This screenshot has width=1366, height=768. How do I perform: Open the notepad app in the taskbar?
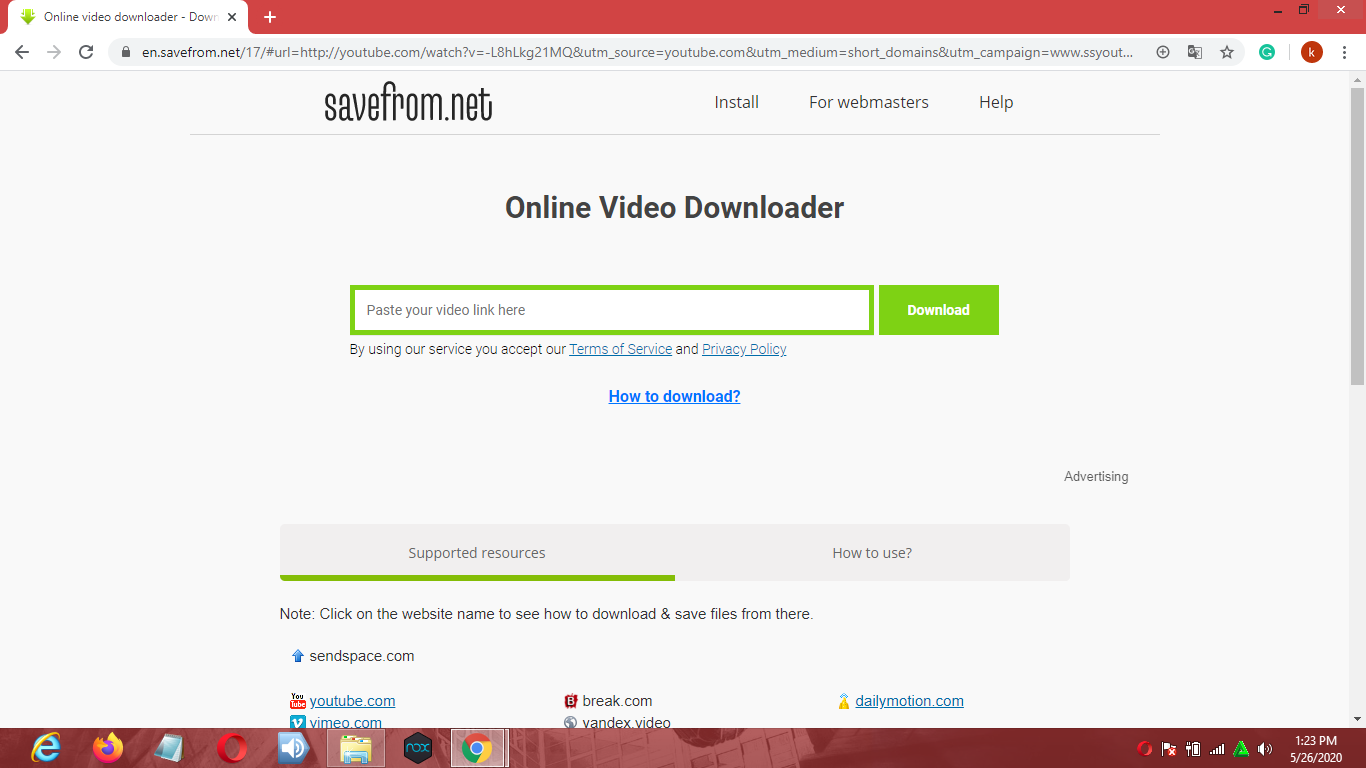point(170,748)
